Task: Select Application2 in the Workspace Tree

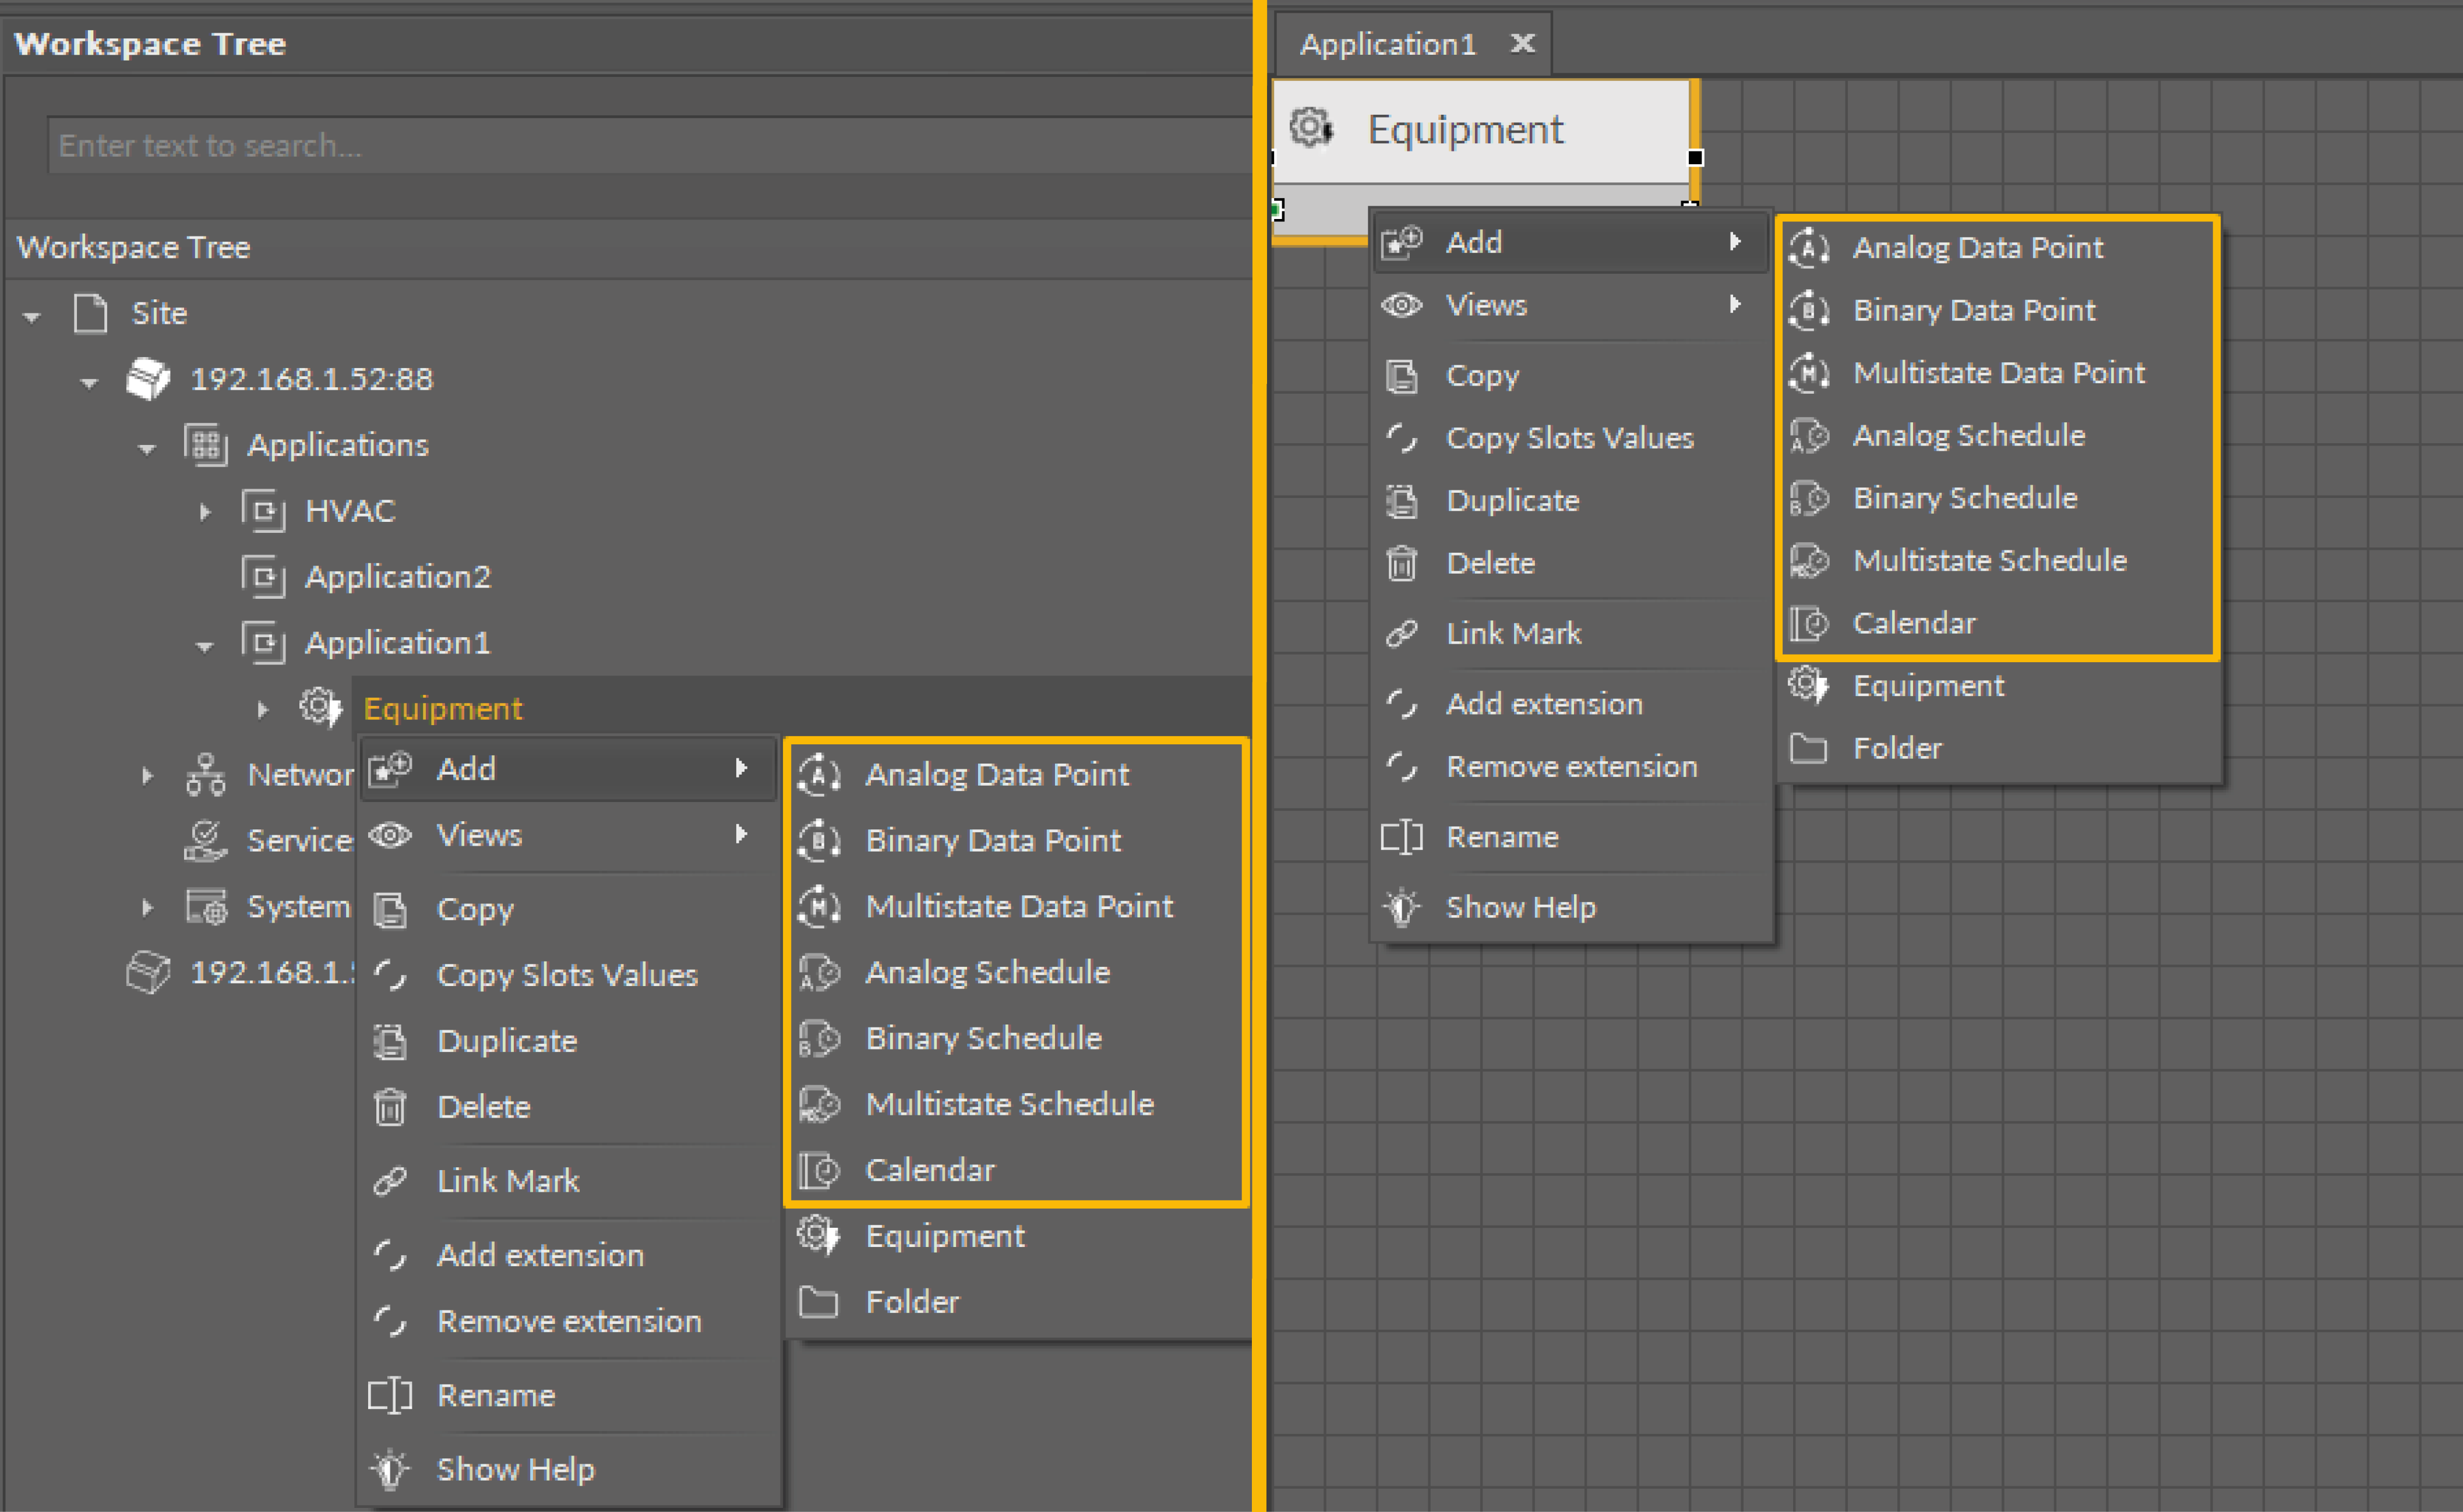Action: 398,577
